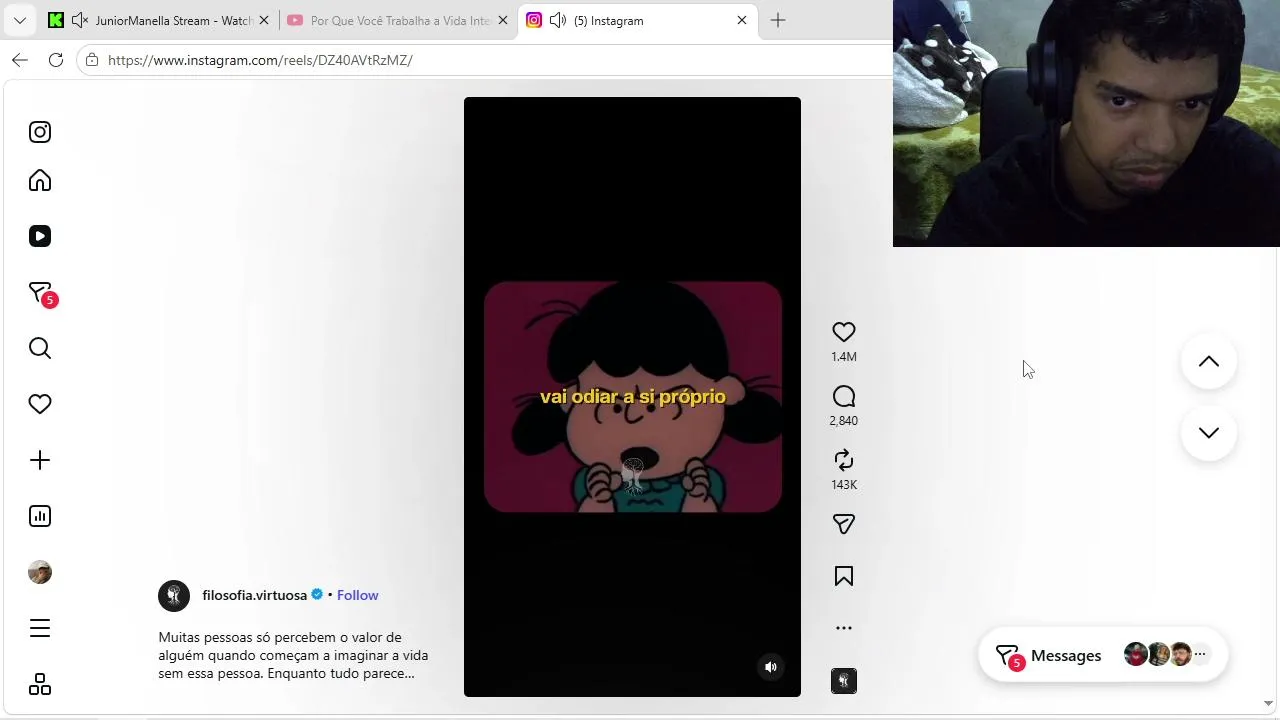Follow filosofia.virtuosa
1280x720 pixels.
tap(357, 595)
